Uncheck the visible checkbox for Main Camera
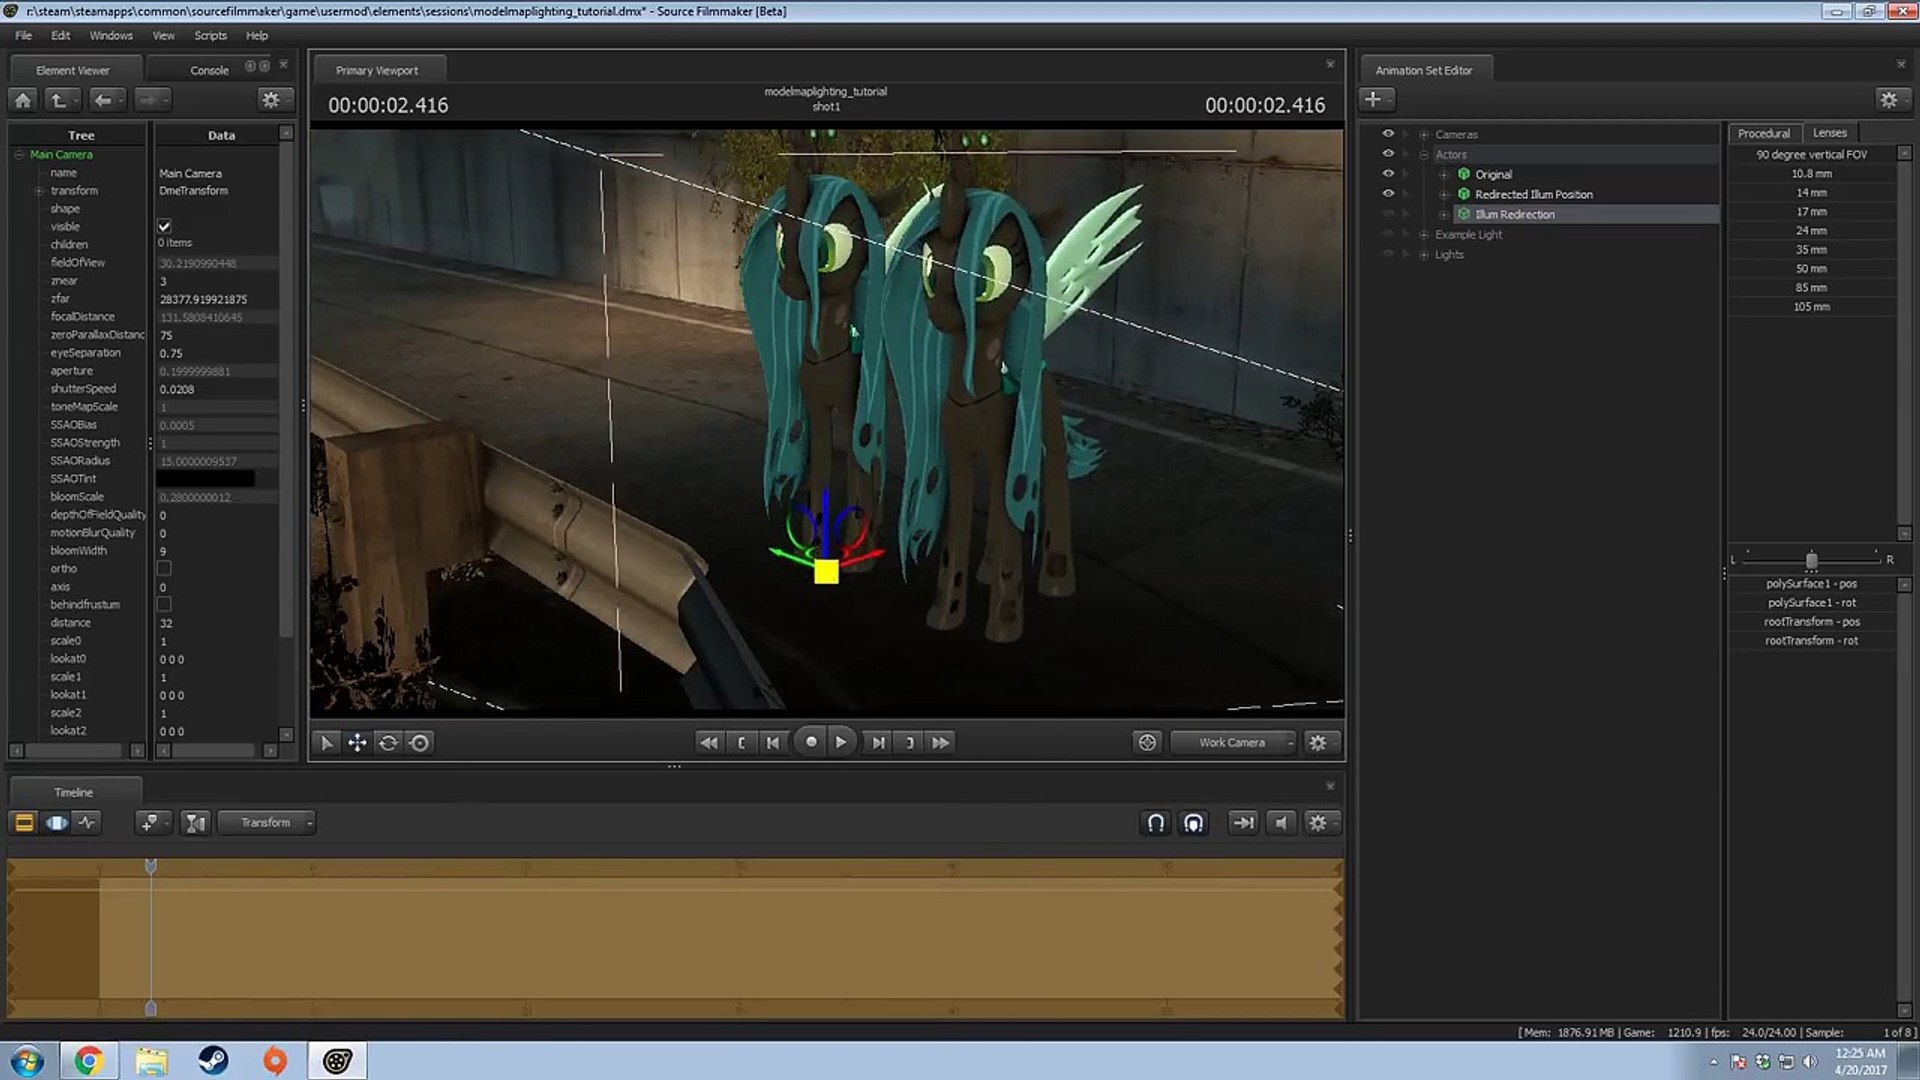 click(x=164, y=226)
